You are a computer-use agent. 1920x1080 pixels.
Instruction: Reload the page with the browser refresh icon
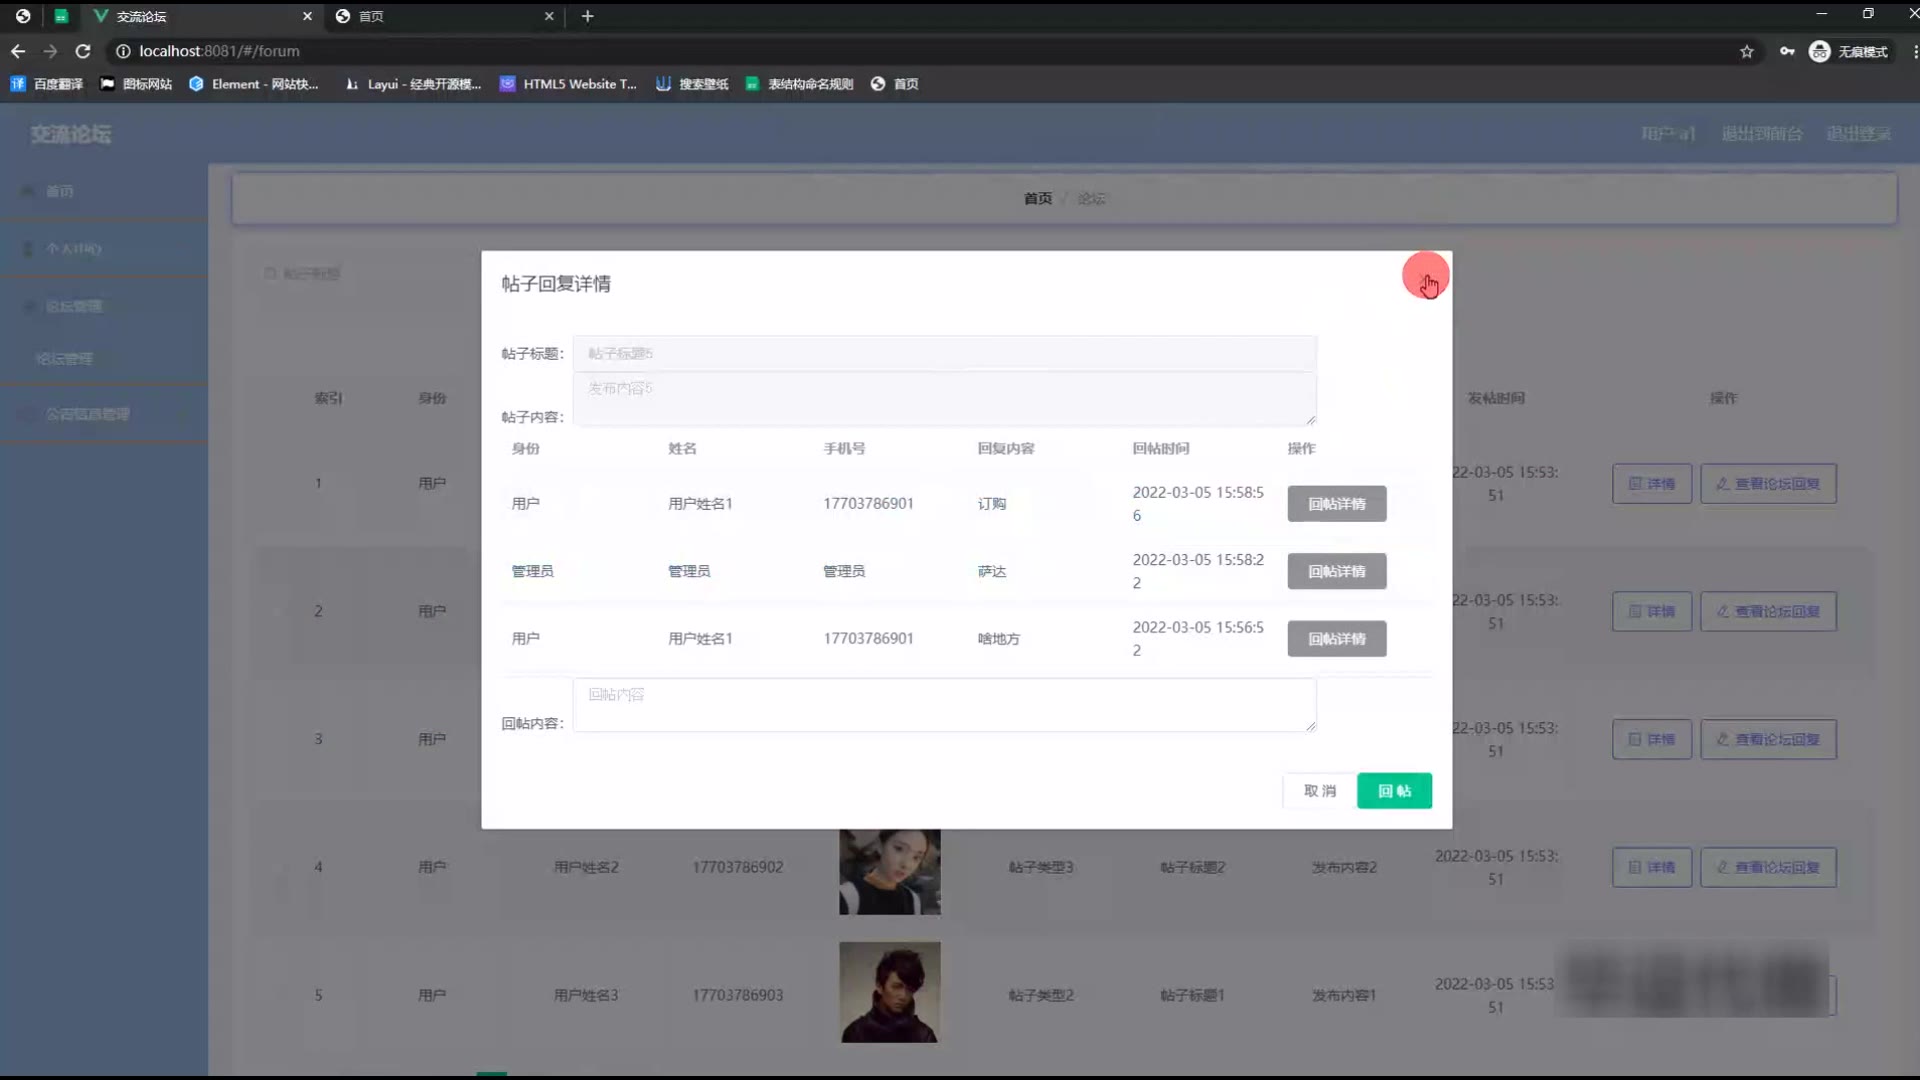[x=83, y=51]
